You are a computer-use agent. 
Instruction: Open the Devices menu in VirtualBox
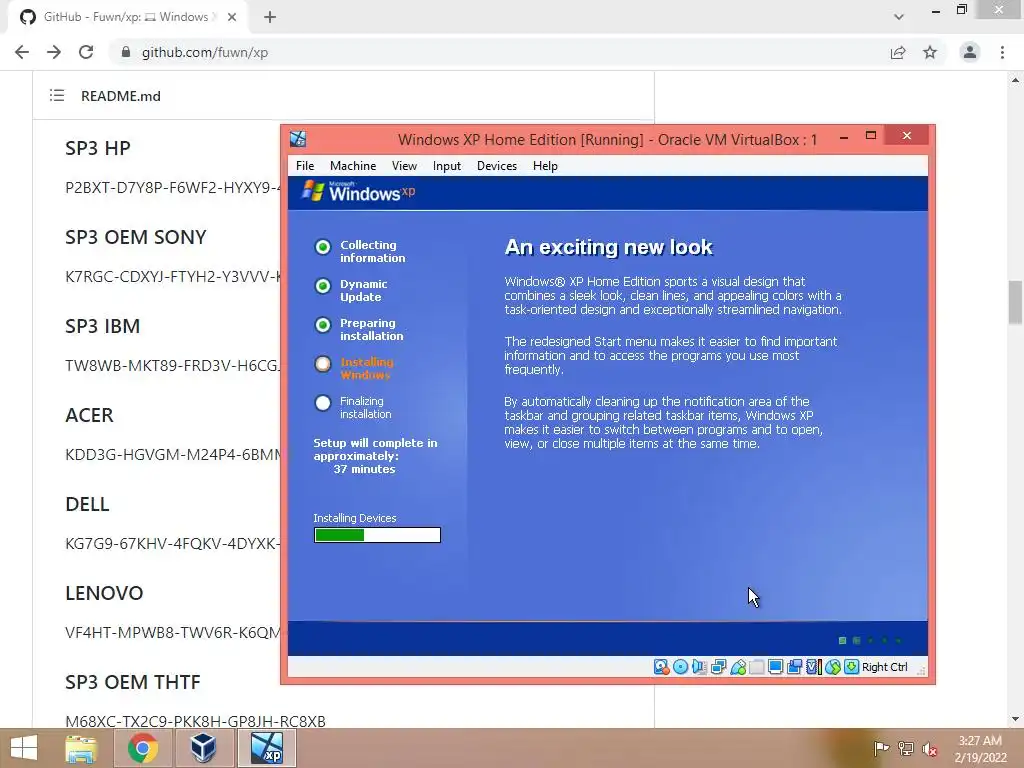point(497,166)
